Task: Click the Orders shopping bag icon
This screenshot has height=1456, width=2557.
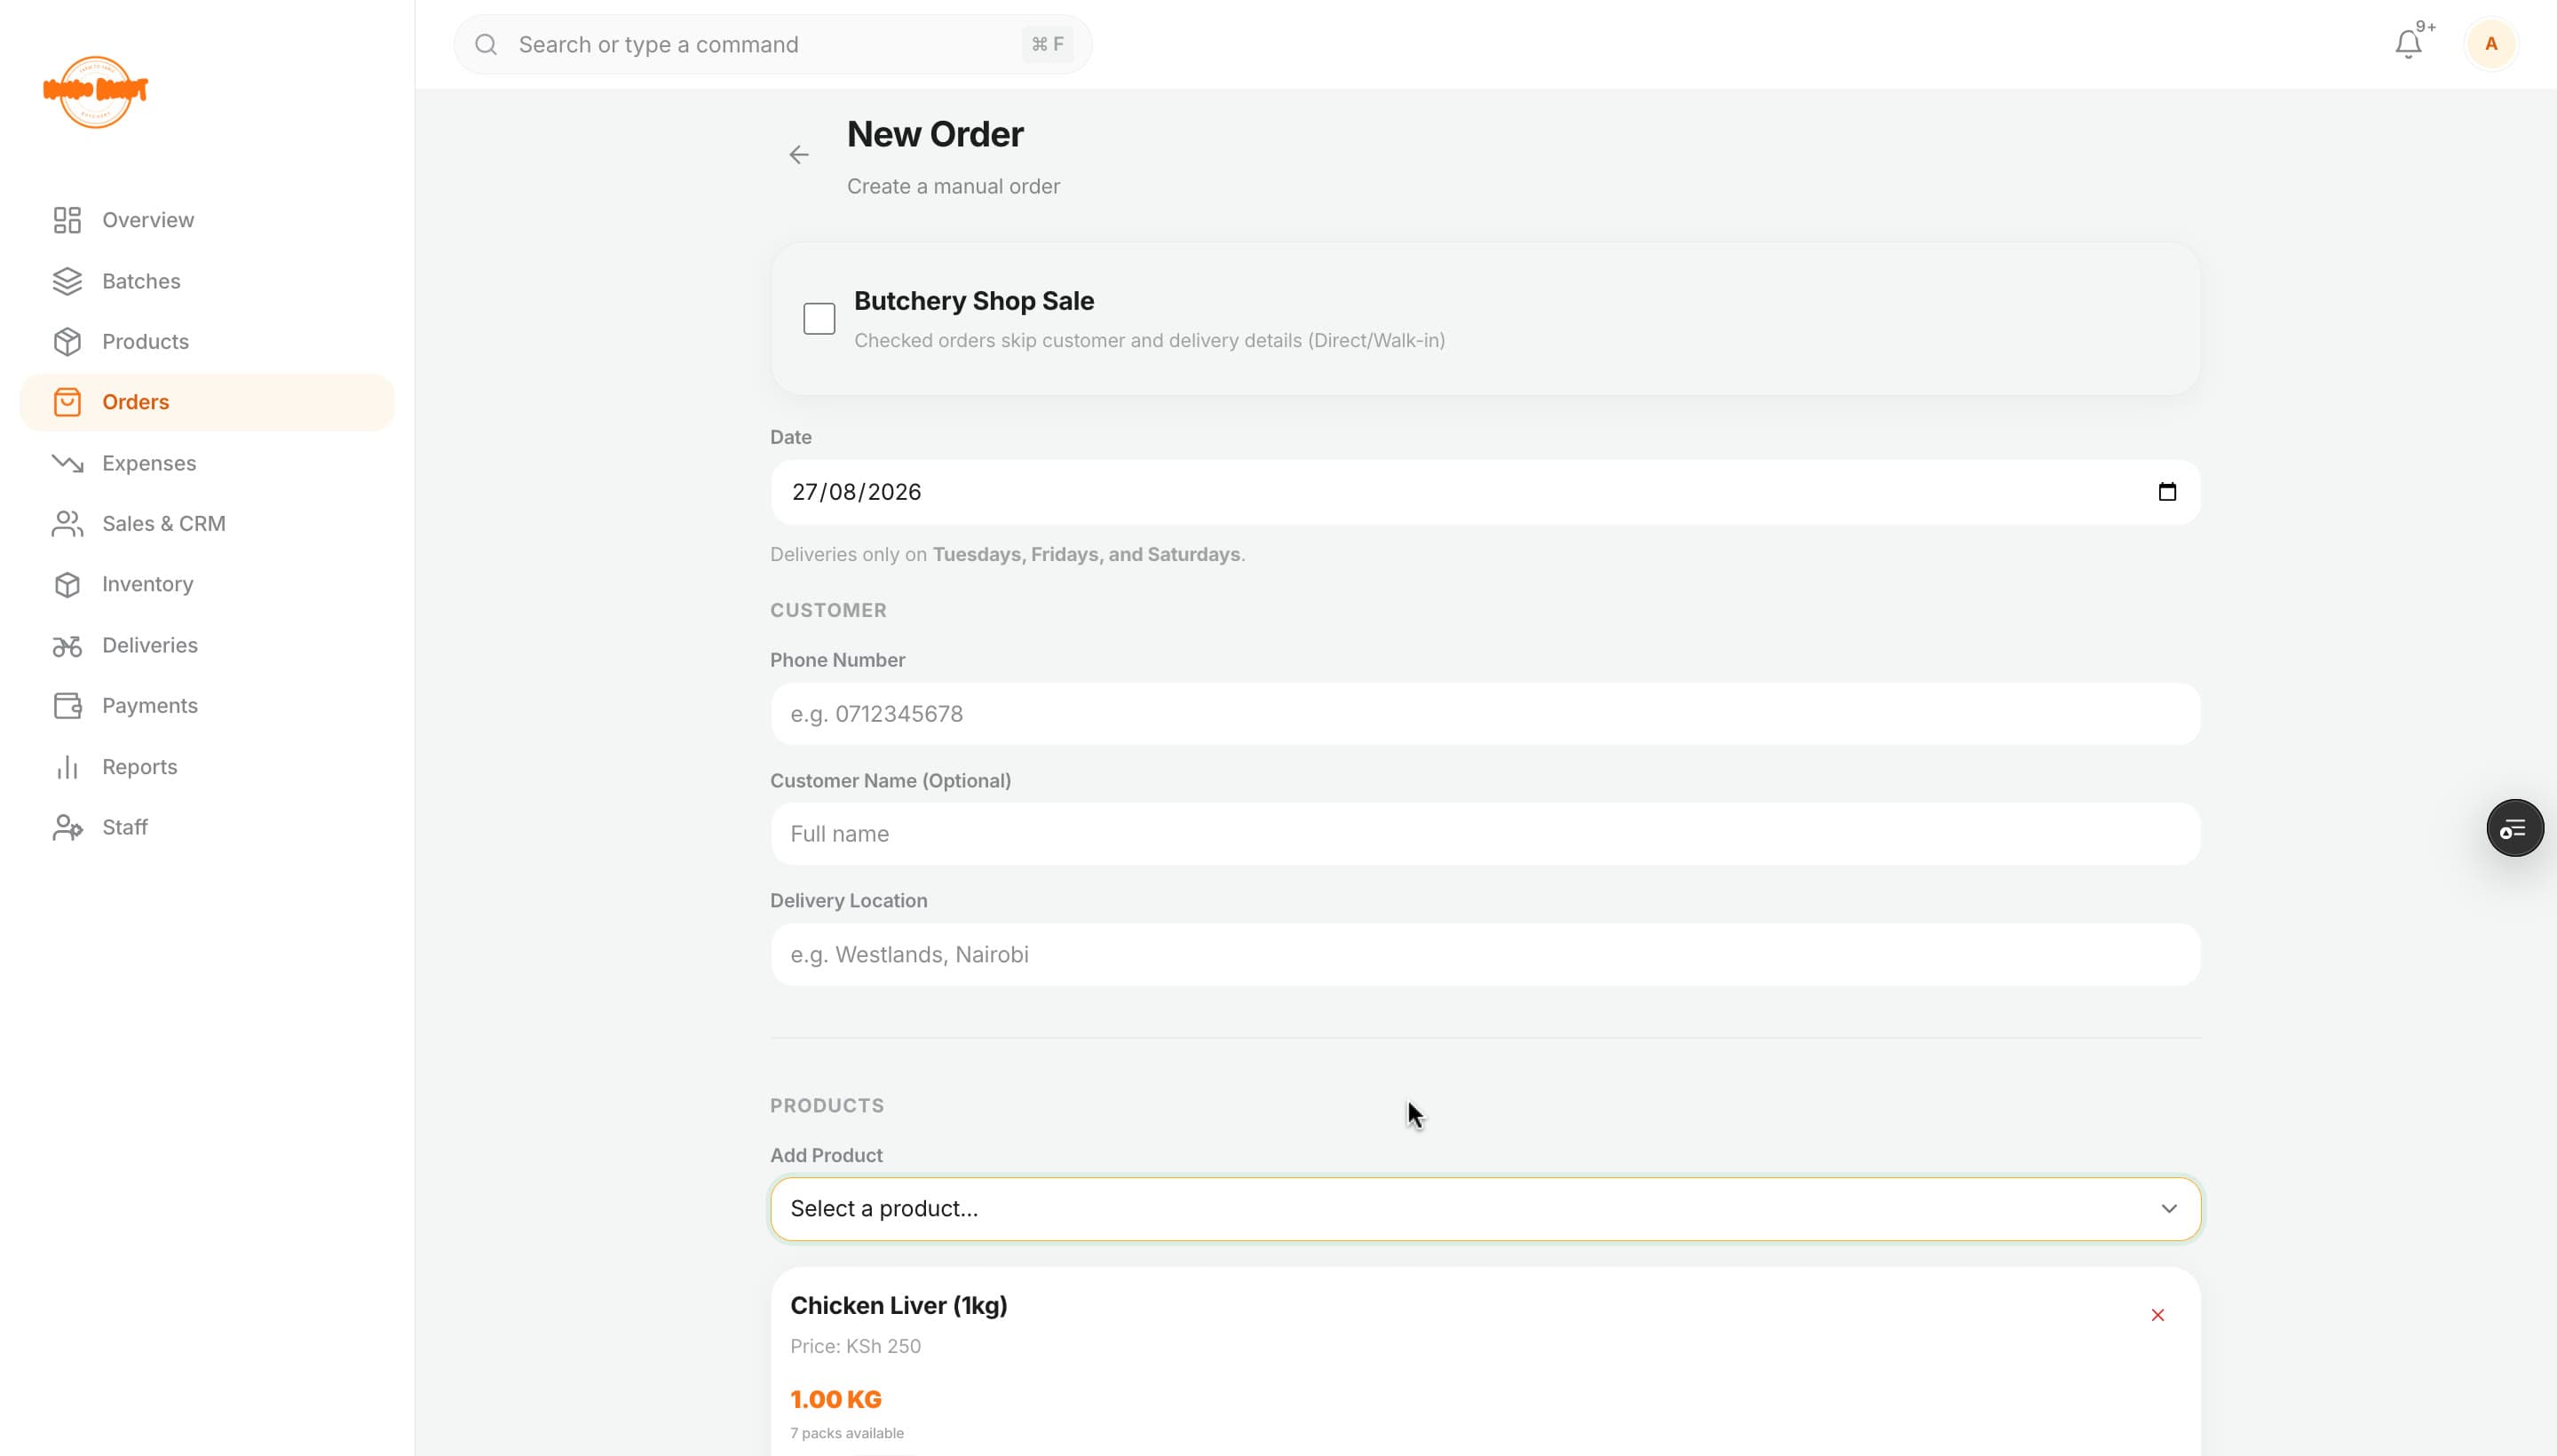Action: pos(67,402)
